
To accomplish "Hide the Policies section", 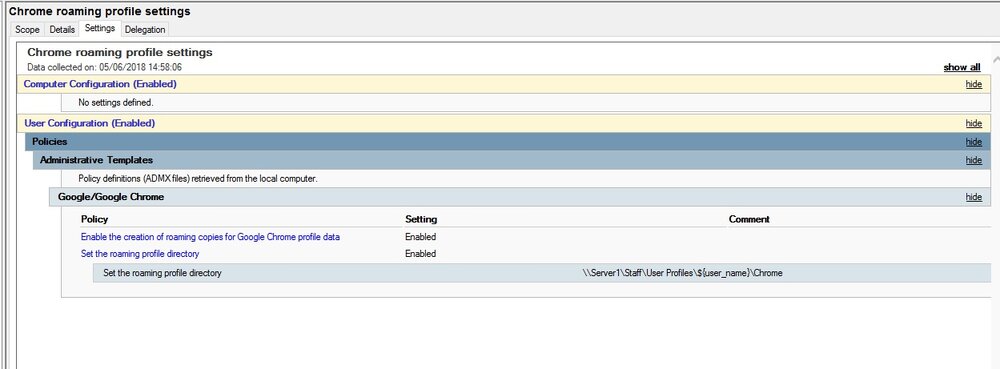I will (973, 141).
